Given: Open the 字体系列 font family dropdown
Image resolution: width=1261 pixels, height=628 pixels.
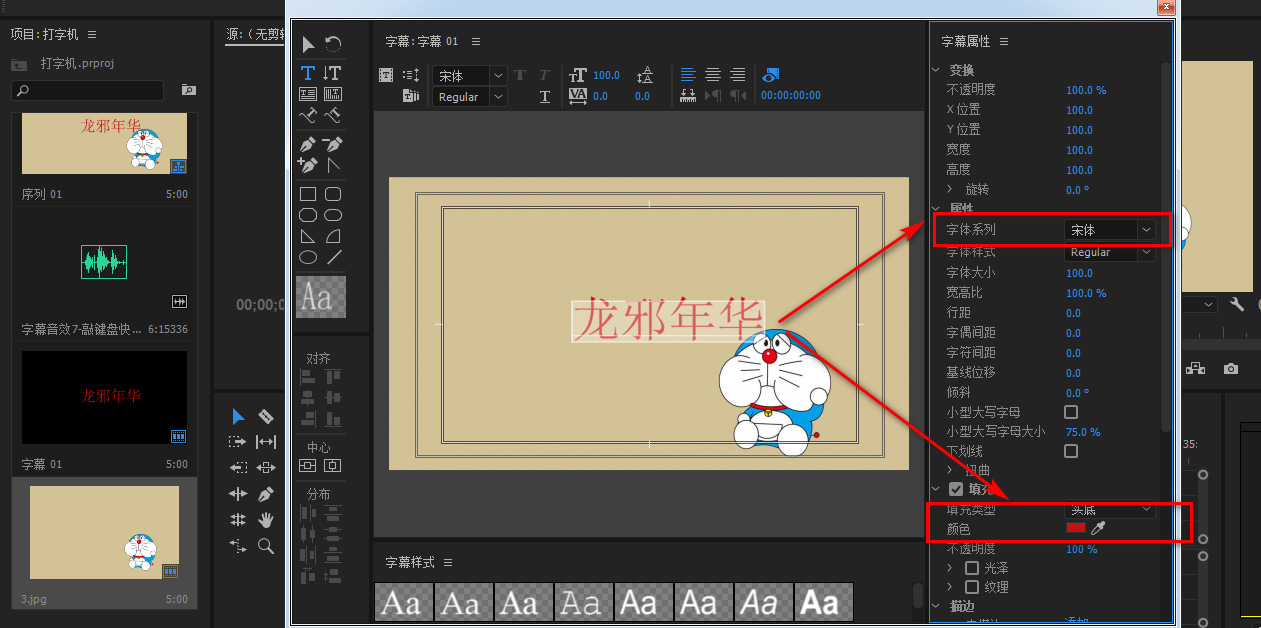Looking at the screenshot, I should 1110,230.
